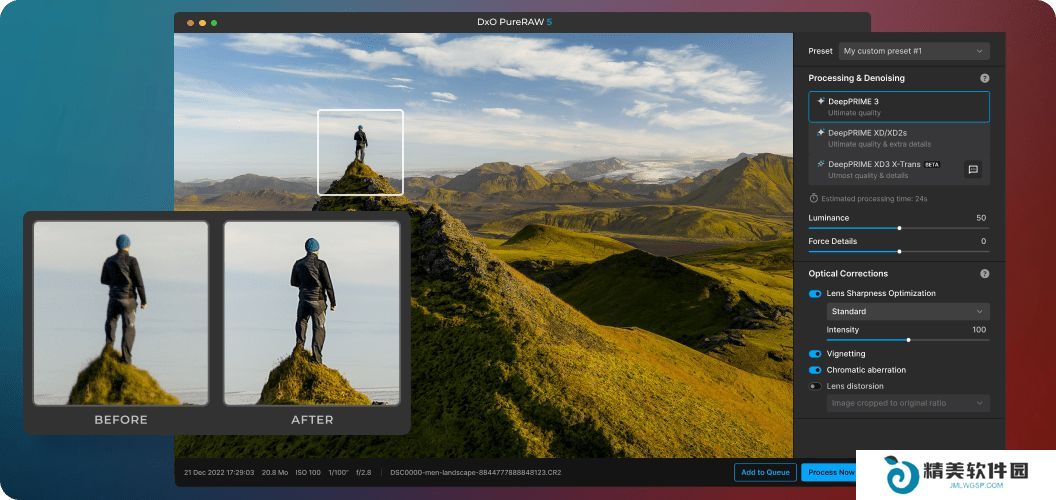Click the Intensity value 100
The width and height of the screenshot is (1056, 500).
click(x=979, y=330)
